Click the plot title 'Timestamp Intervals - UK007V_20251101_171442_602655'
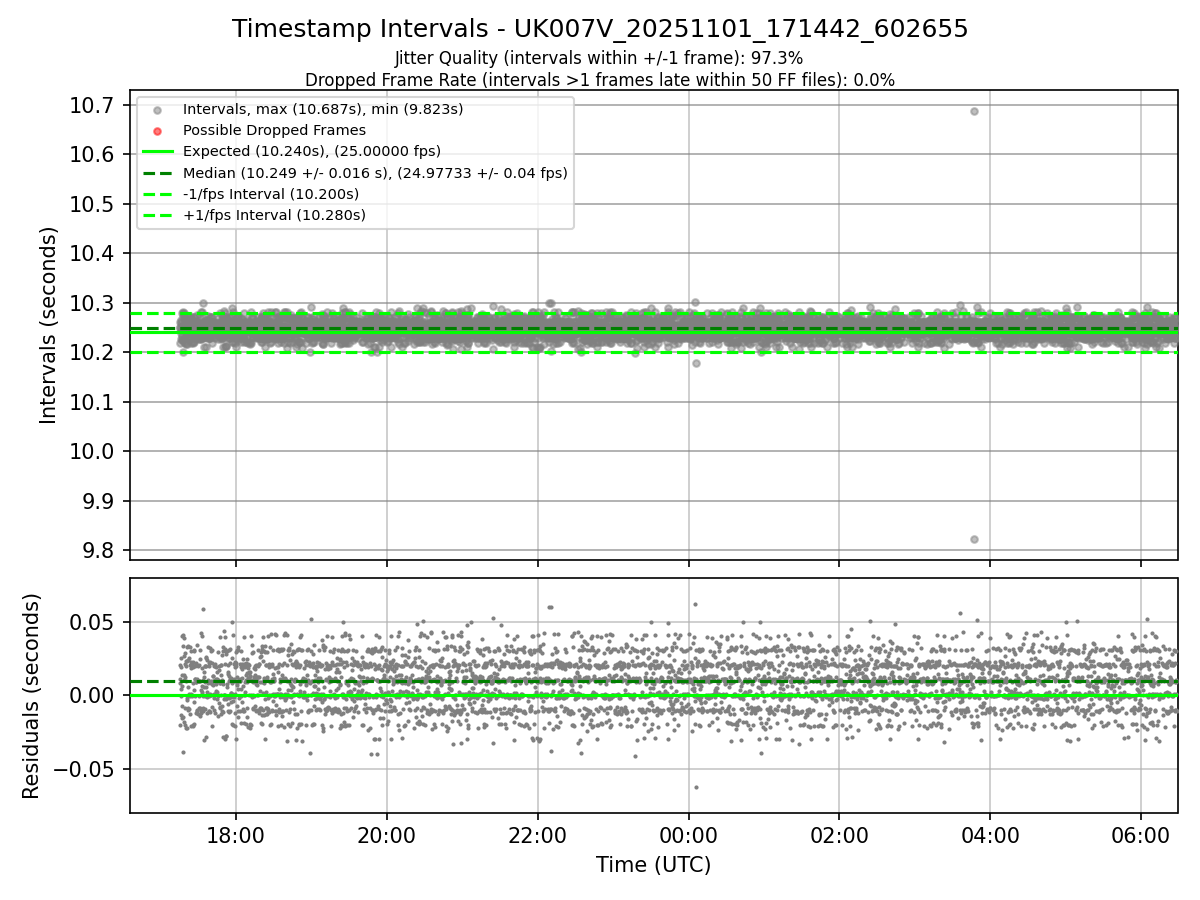 tap(600, 29)
